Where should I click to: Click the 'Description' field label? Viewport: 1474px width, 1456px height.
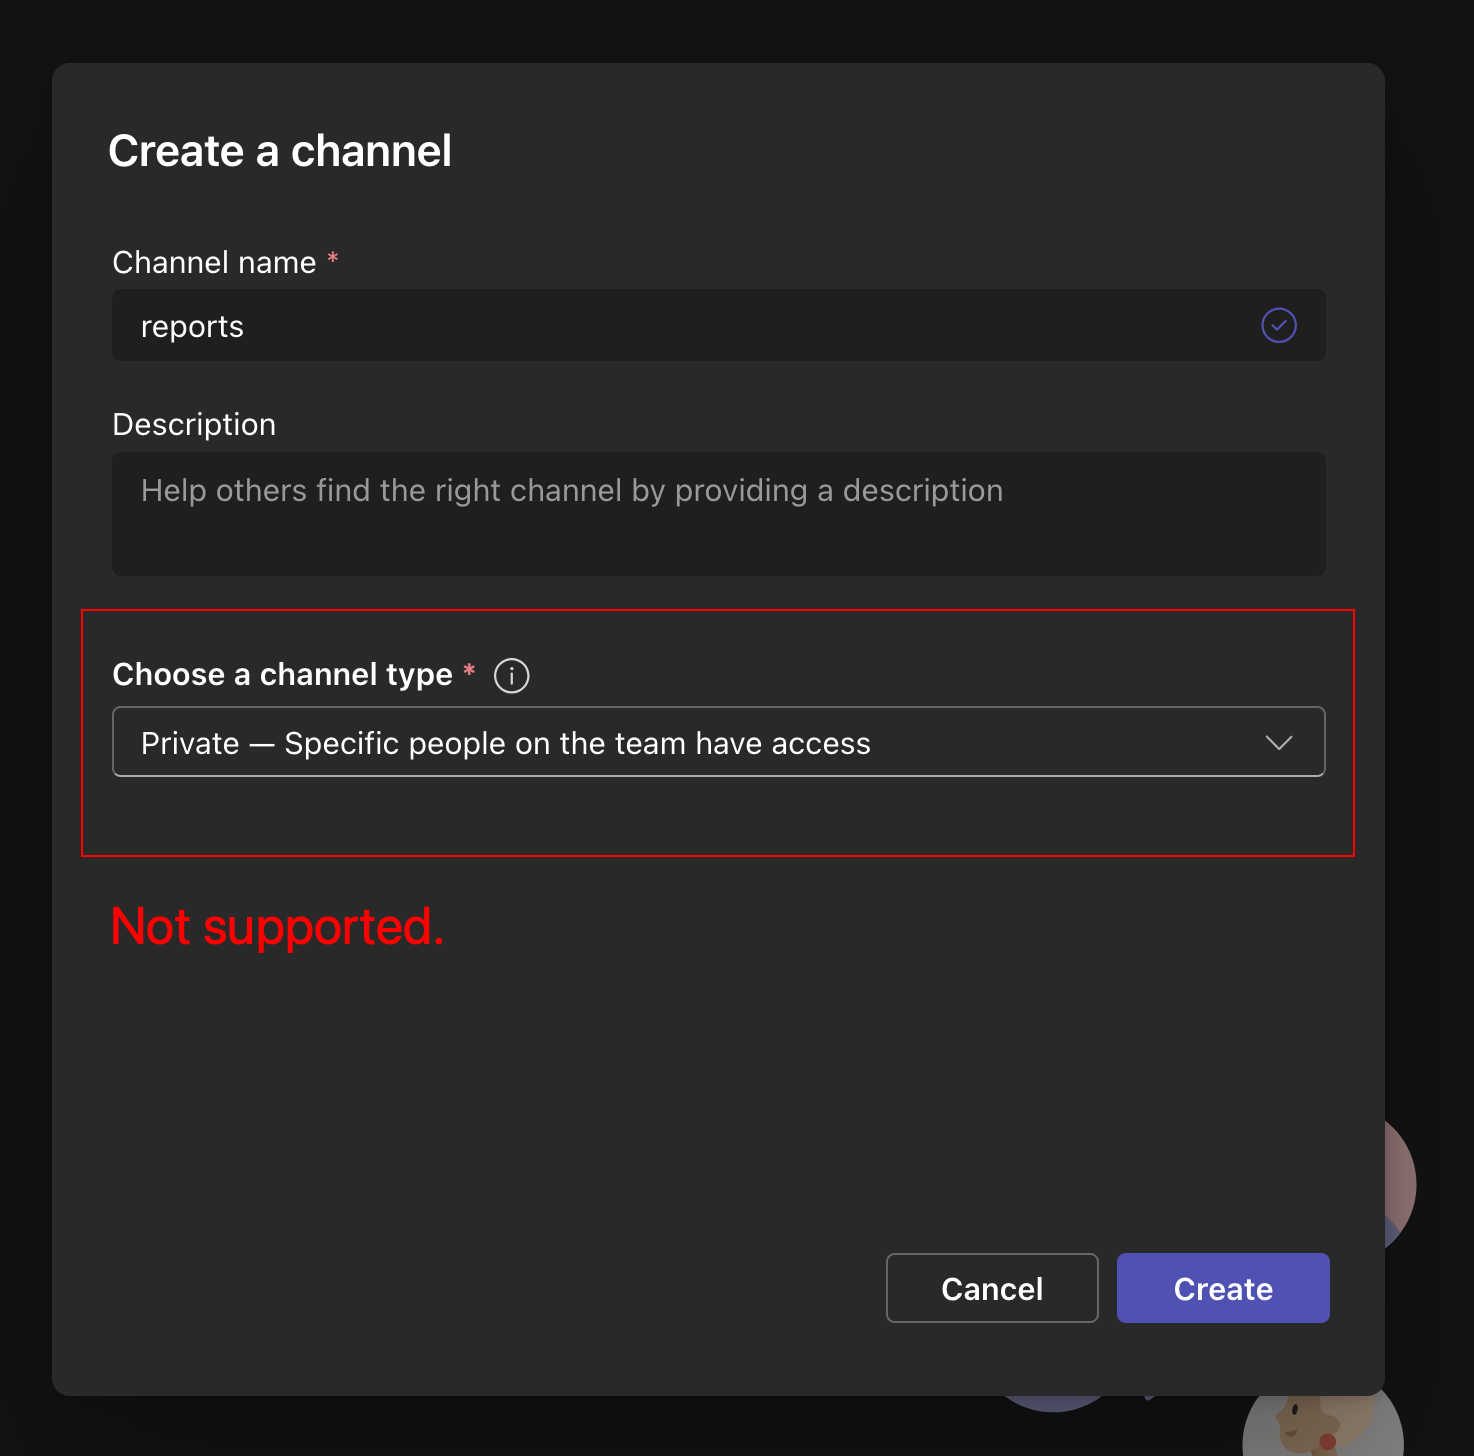[x=194, y=424]
